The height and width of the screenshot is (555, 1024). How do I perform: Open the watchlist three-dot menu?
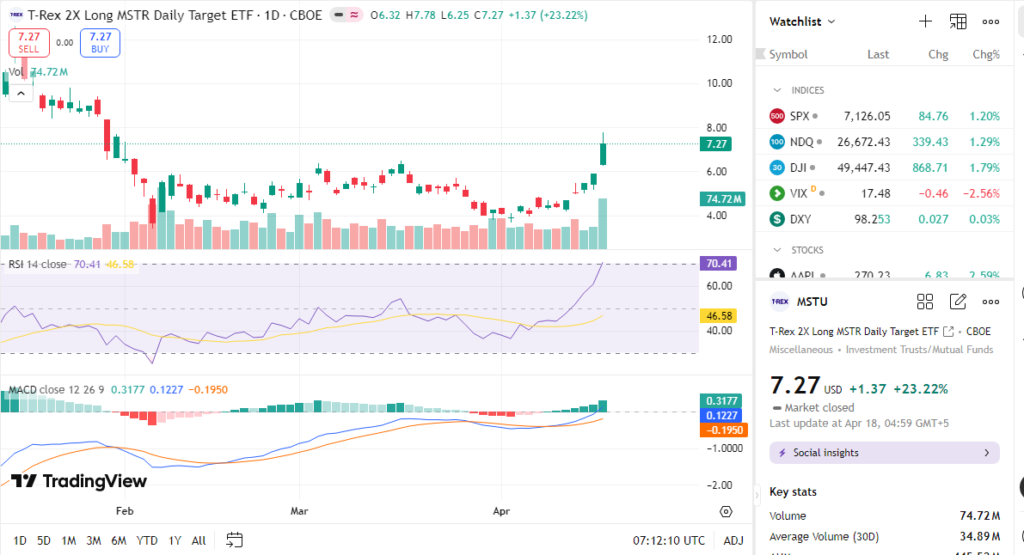click(991, 21)
